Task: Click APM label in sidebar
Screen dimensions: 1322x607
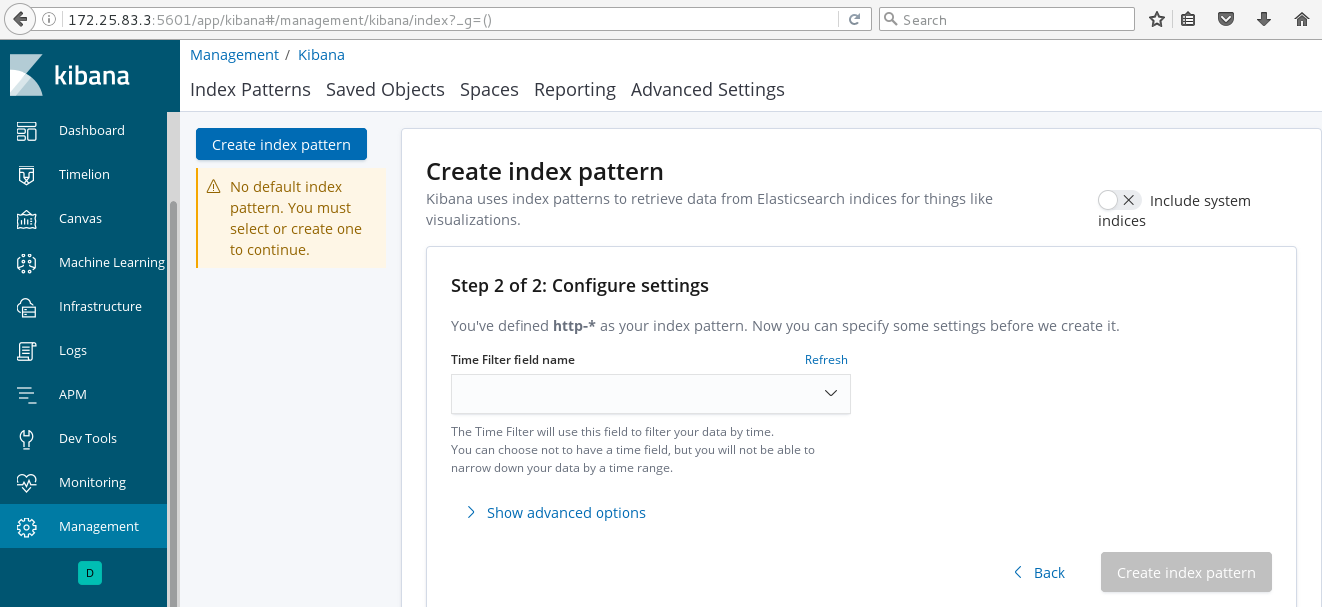Action: [x=73, y=395]
